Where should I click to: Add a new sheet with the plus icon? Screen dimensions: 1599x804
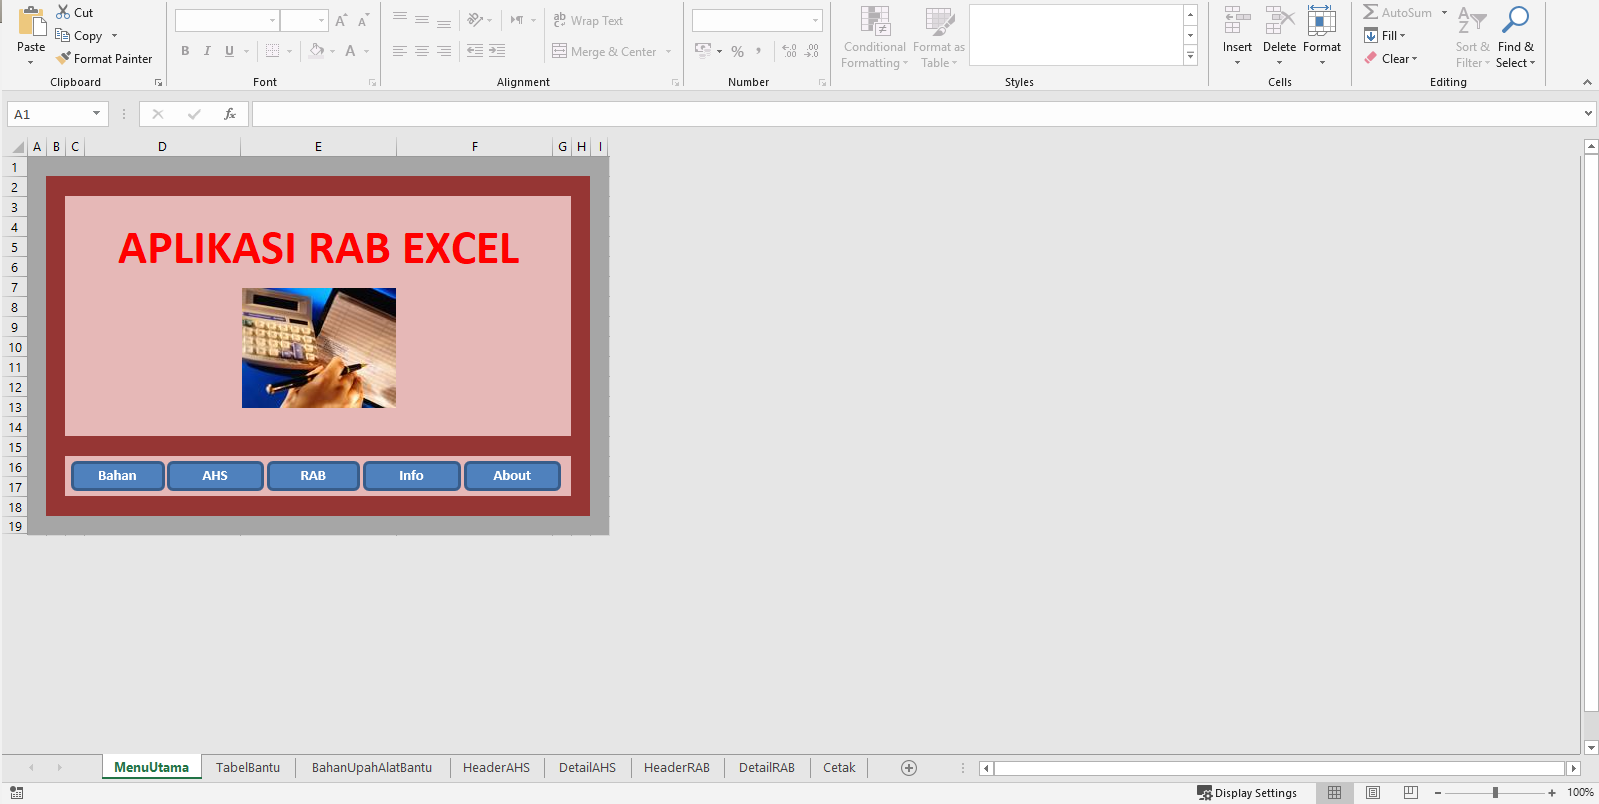(909, 768)
